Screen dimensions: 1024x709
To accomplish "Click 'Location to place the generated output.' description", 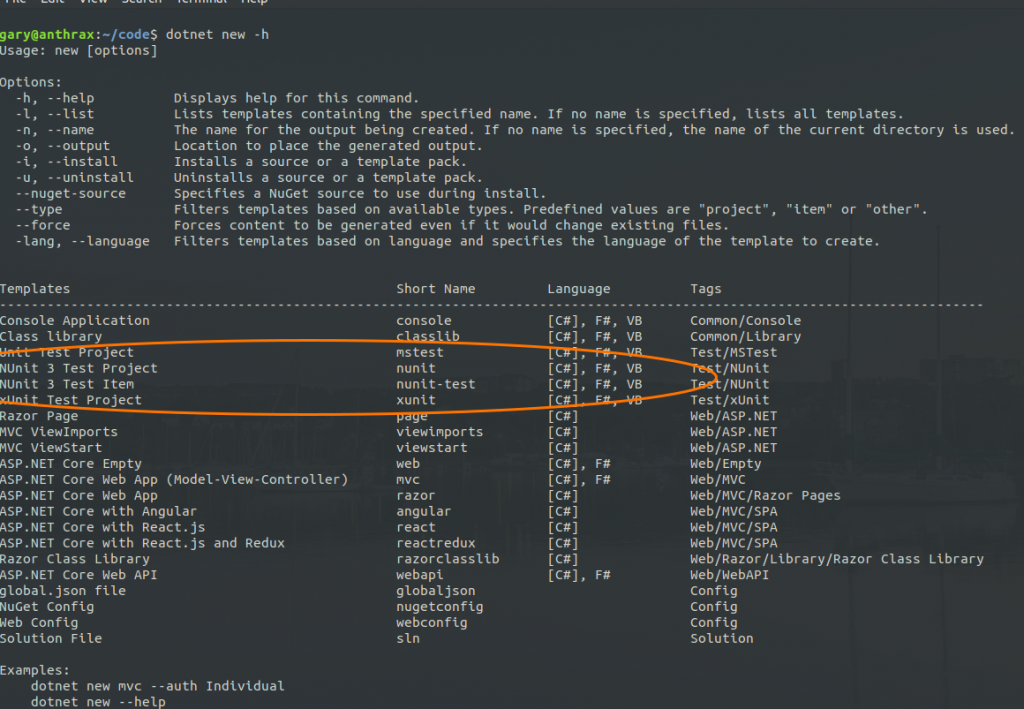I will [328, 146].
